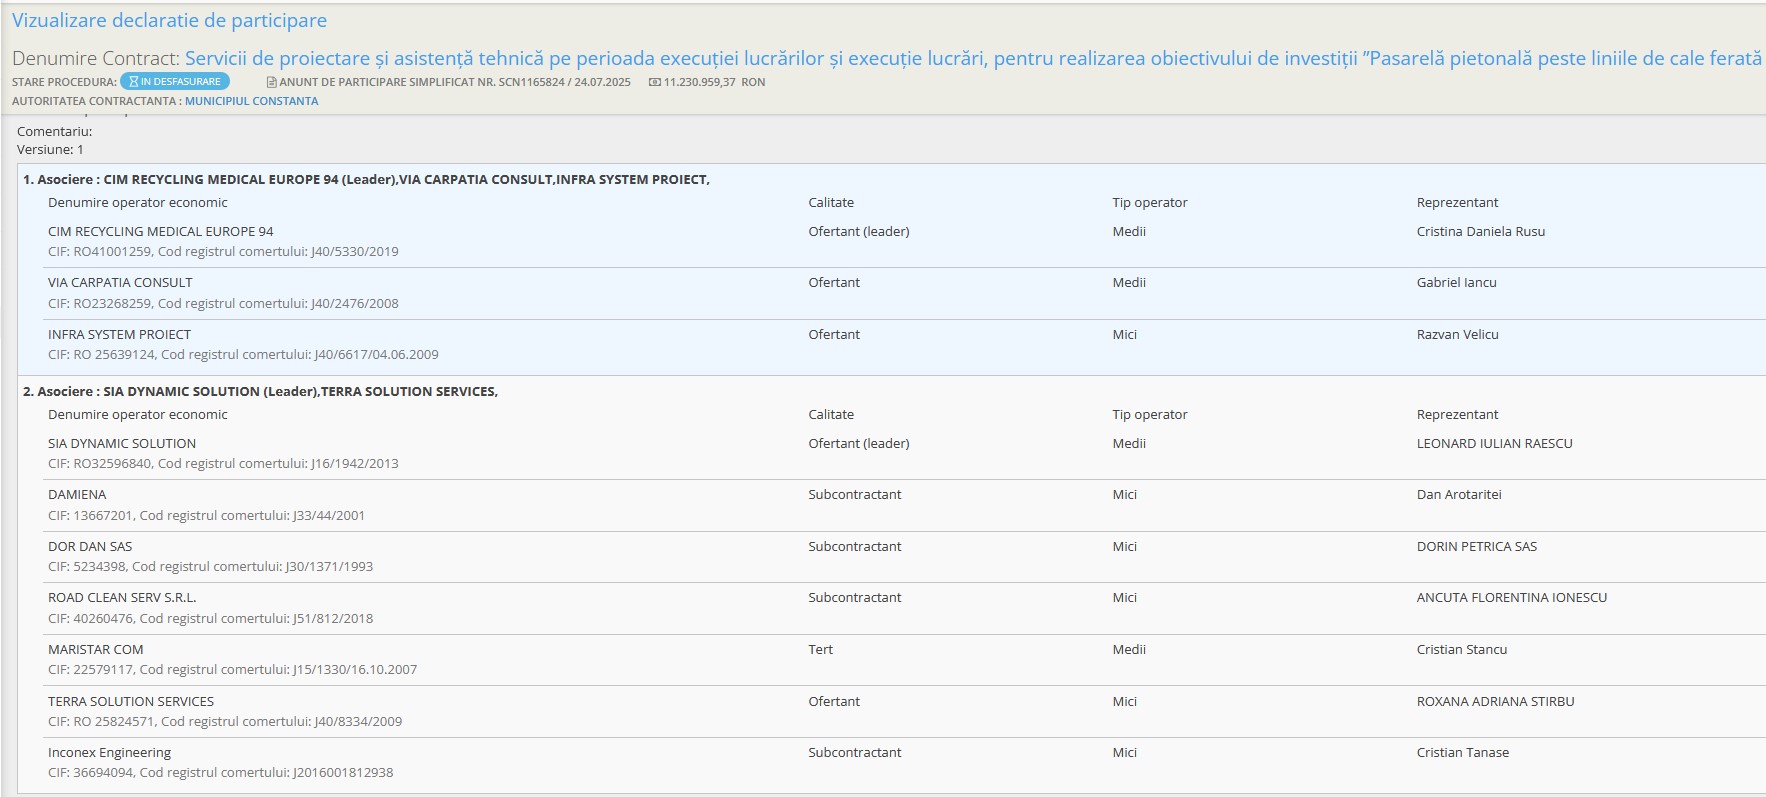
Task: Click Mici operator type in INFRA SYSTEM PROIECT row
Action: point(1125,334)
